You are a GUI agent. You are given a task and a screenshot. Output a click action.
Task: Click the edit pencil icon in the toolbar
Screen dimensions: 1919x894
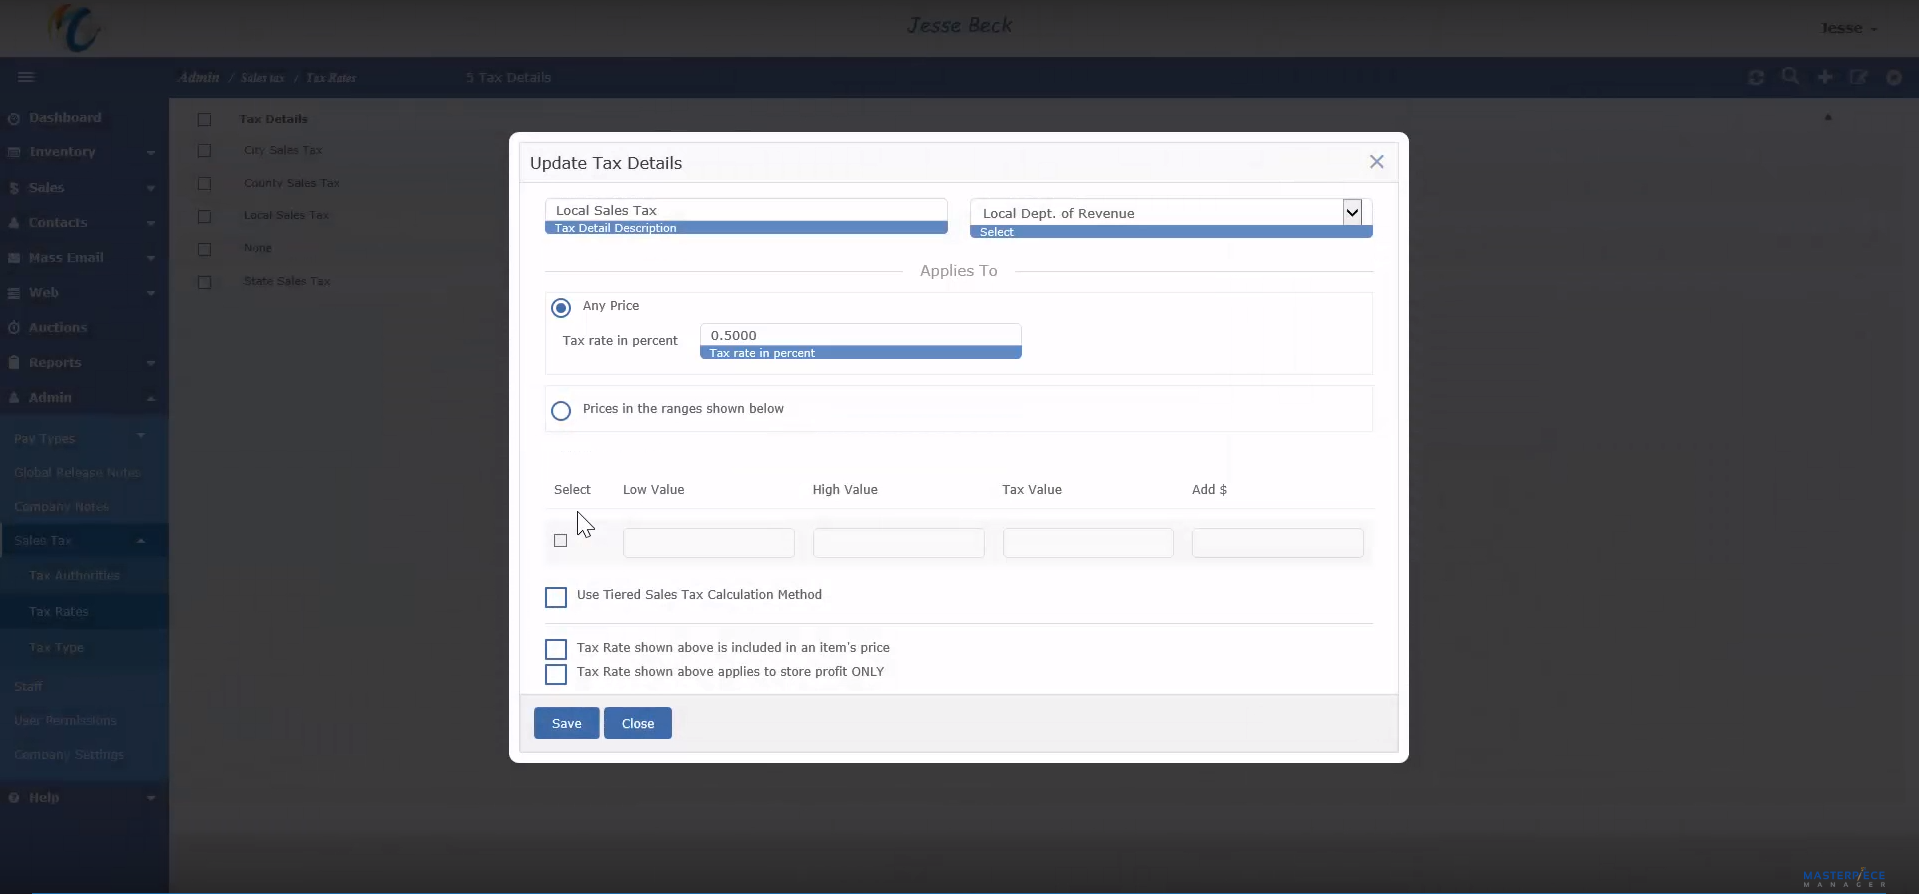pos(1859,77)
